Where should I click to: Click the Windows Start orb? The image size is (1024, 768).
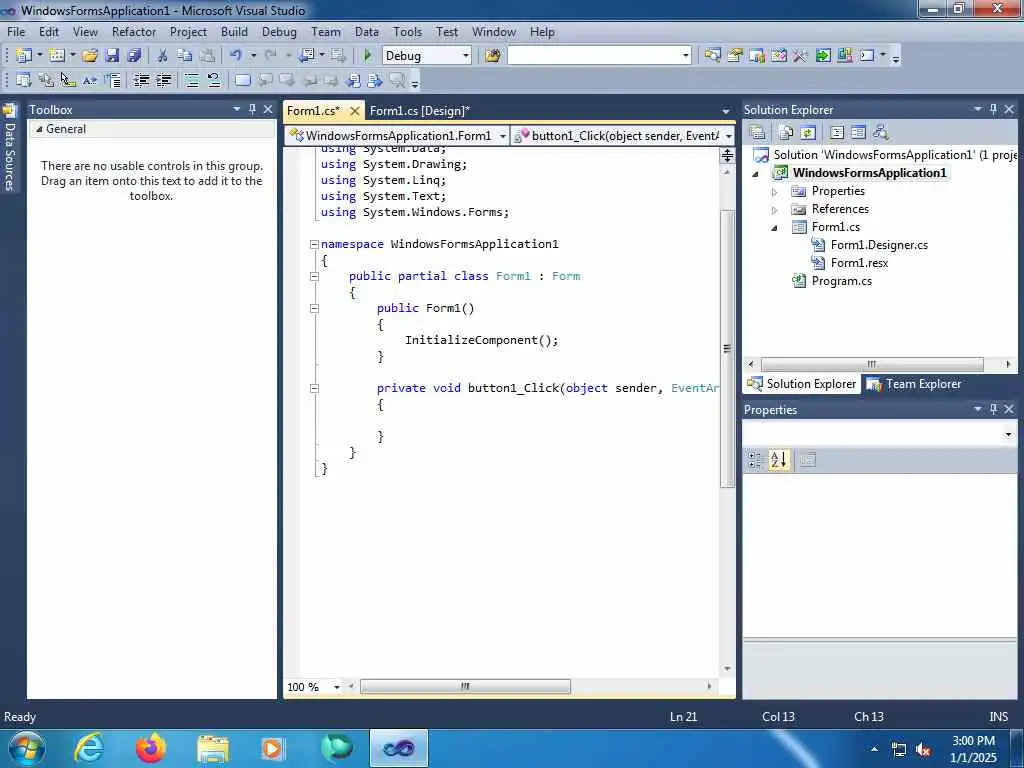27,748
